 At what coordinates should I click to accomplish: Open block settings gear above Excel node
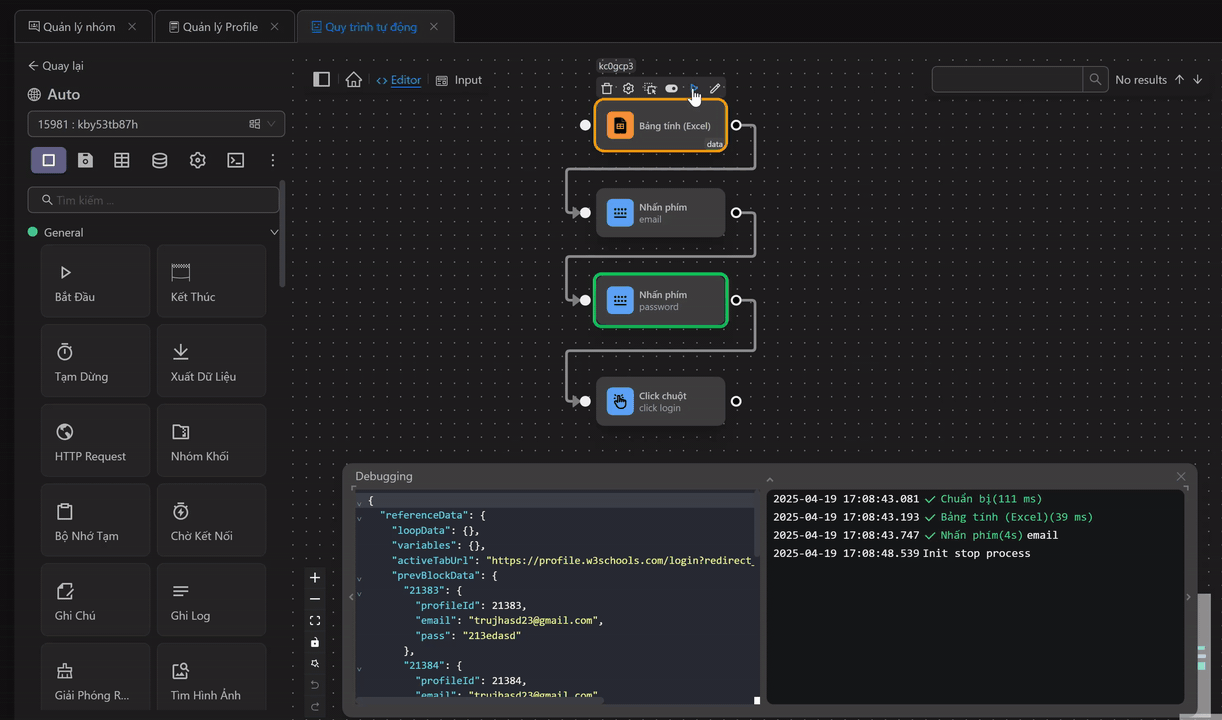(628, 89)
